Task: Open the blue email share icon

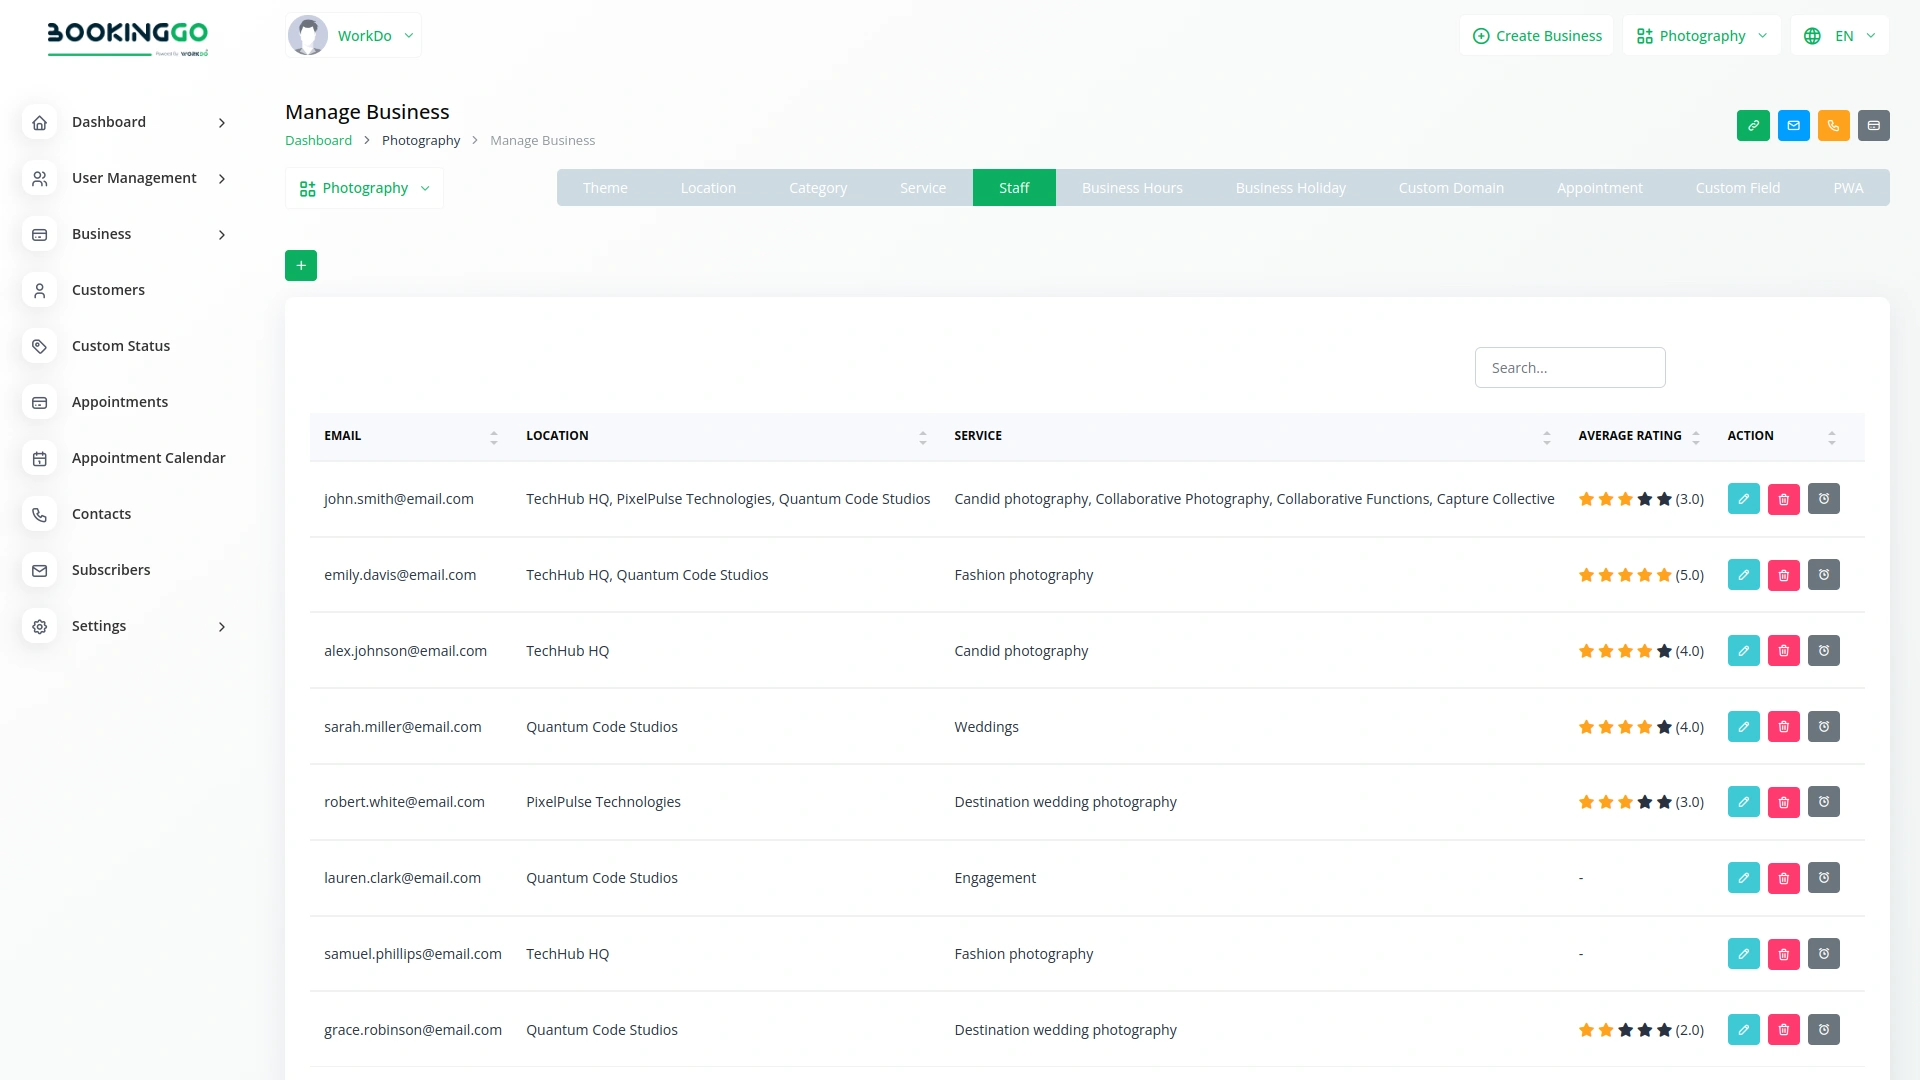Action: pos(1793,125)
